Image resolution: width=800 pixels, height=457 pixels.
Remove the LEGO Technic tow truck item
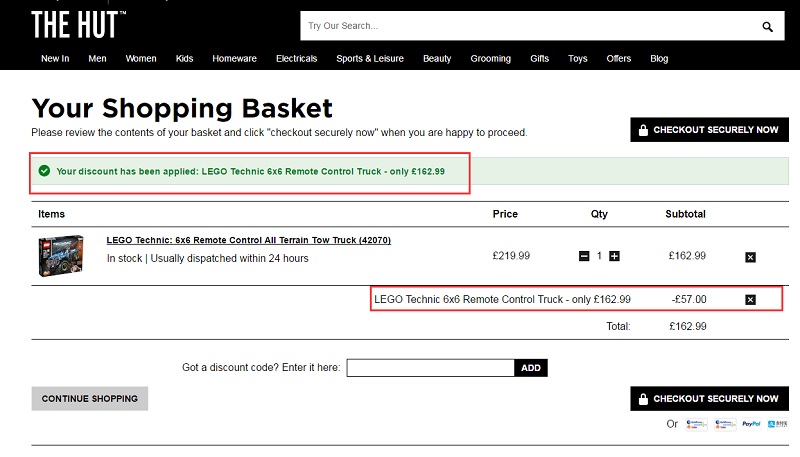(x=751, y=257)
